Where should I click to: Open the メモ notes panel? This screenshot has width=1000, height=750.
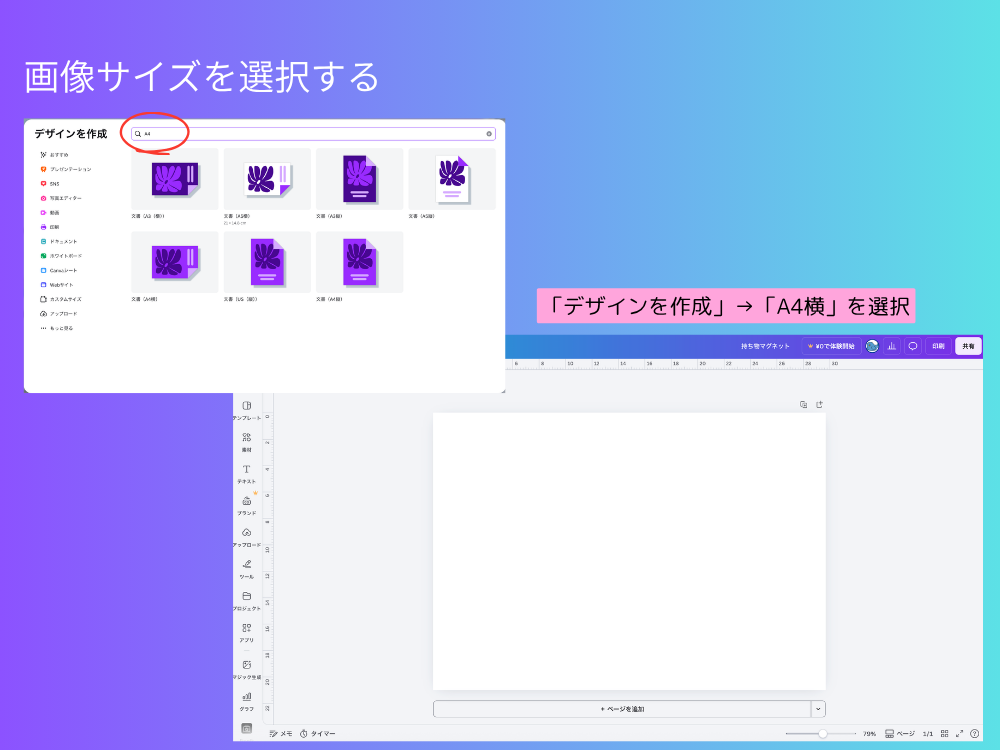pyautogui.click(x=281, y=733)
